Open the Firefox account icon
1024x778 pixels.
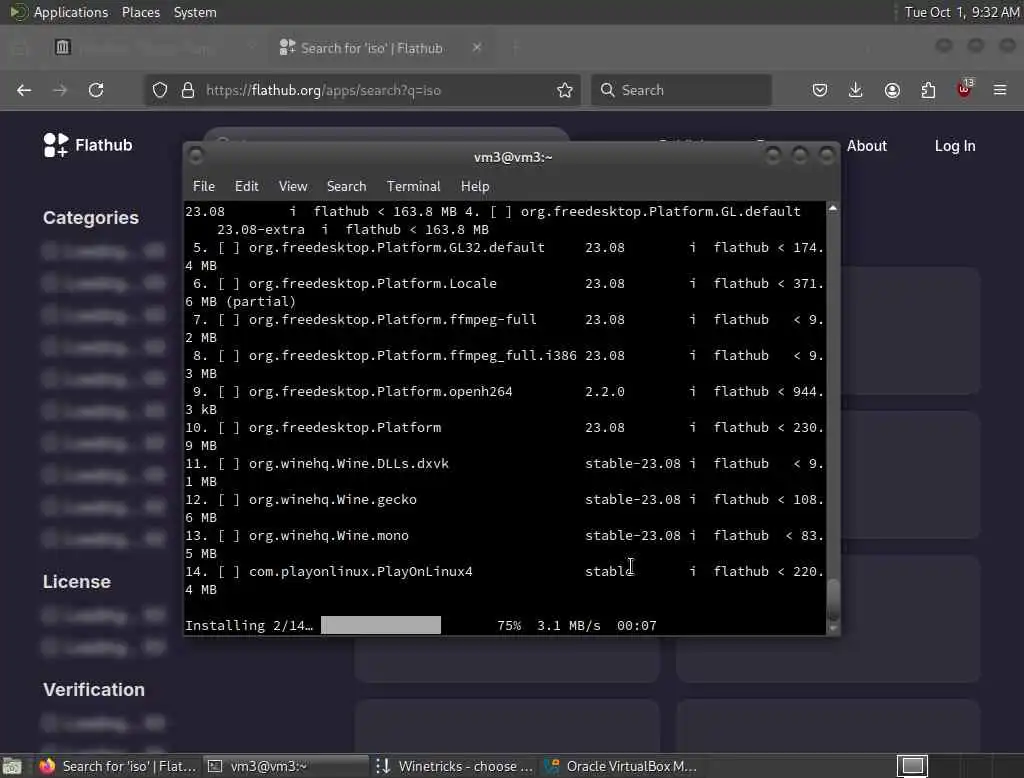(892, 90)
